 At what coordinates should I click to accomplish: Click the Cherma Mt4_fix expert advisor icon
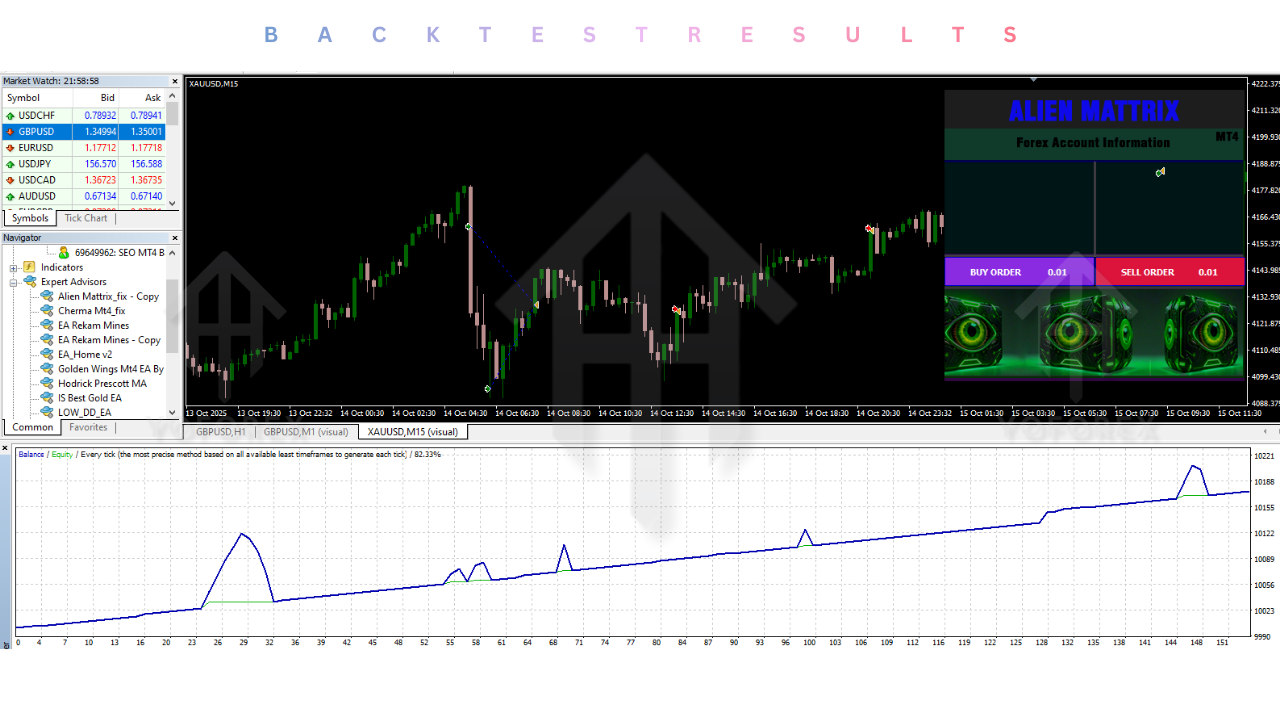point(47,311)
